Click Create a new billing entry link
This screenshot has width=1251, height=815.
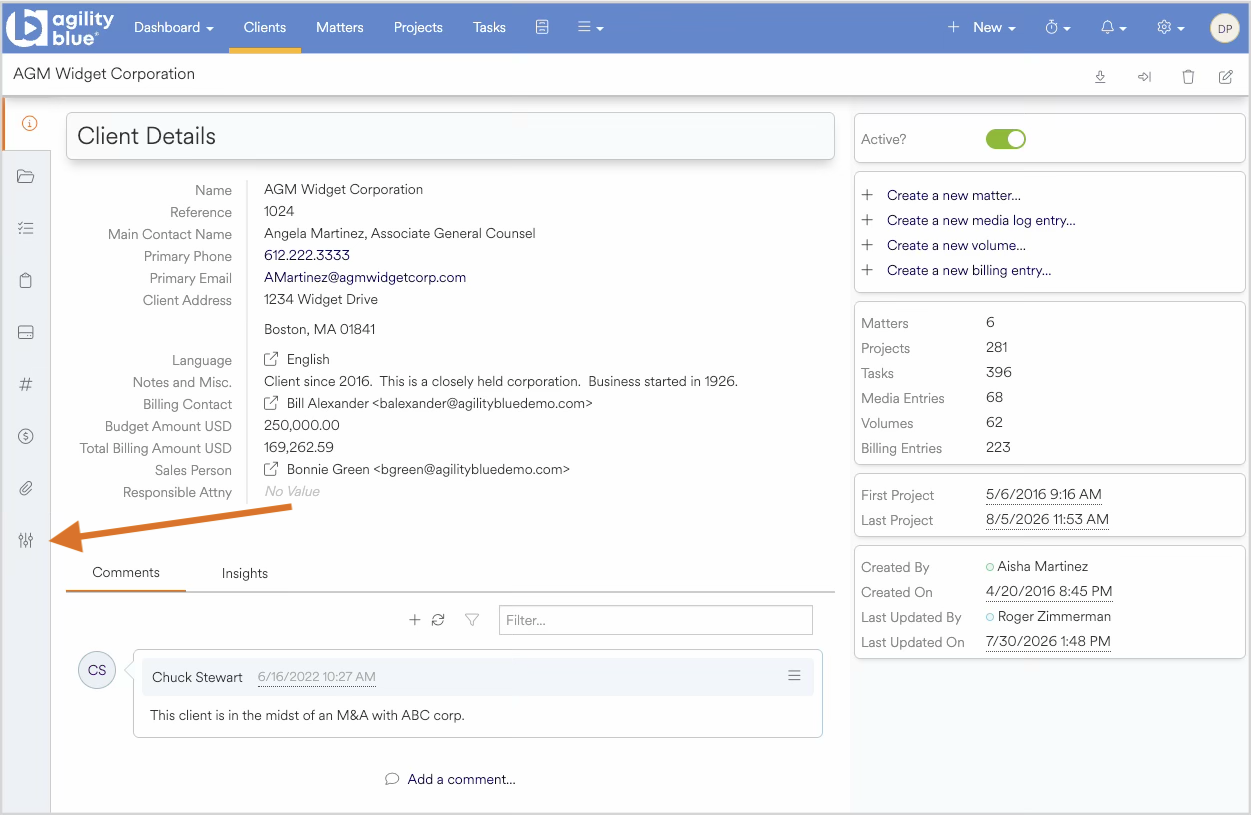[969, 270]
